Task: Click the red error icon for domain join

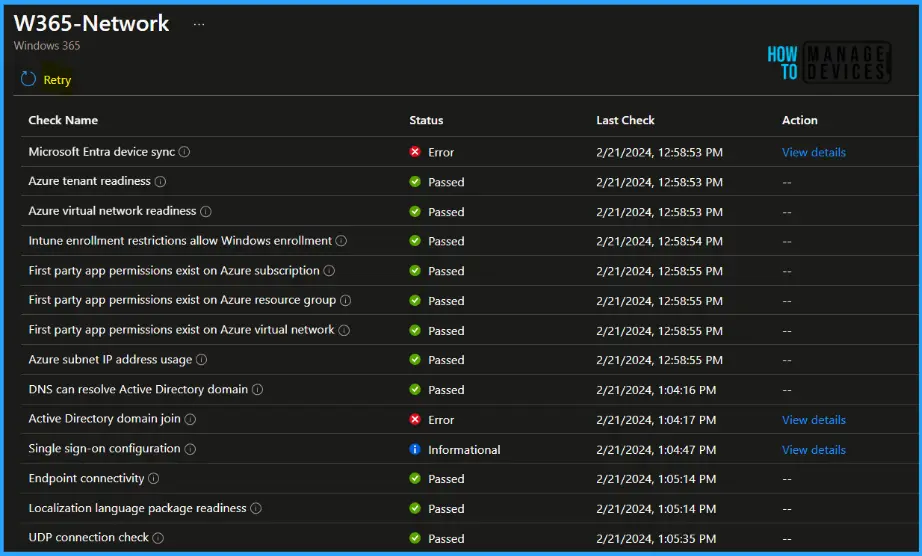Action: (415, 419)
